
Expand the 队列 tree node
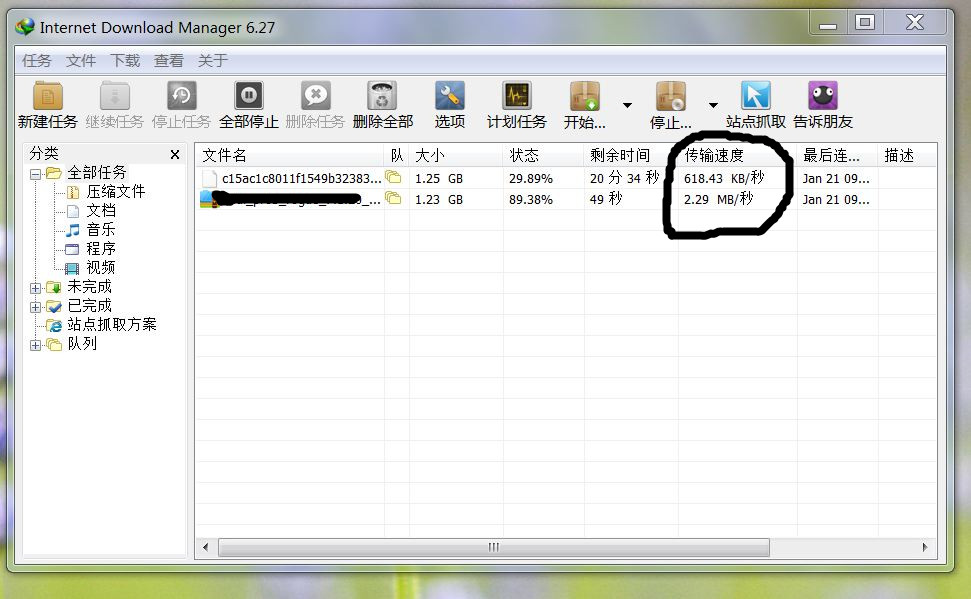click(35, 345)
